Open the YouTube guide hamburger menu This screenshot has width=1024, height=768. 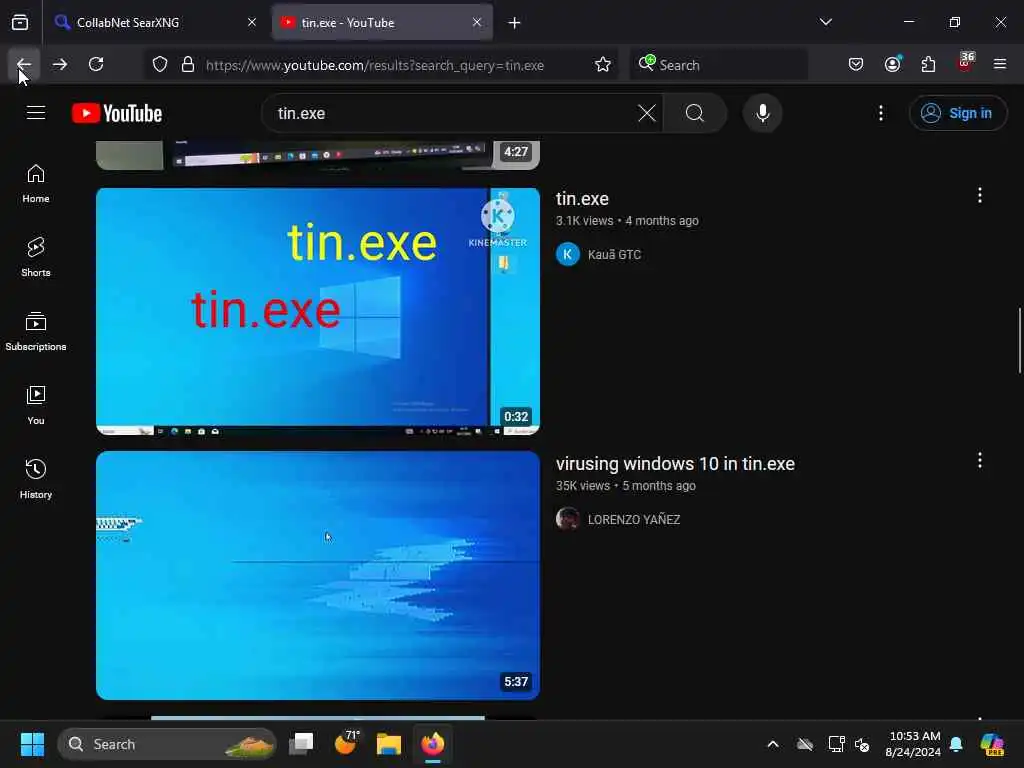pyautogui.click(x=36, y=113)
